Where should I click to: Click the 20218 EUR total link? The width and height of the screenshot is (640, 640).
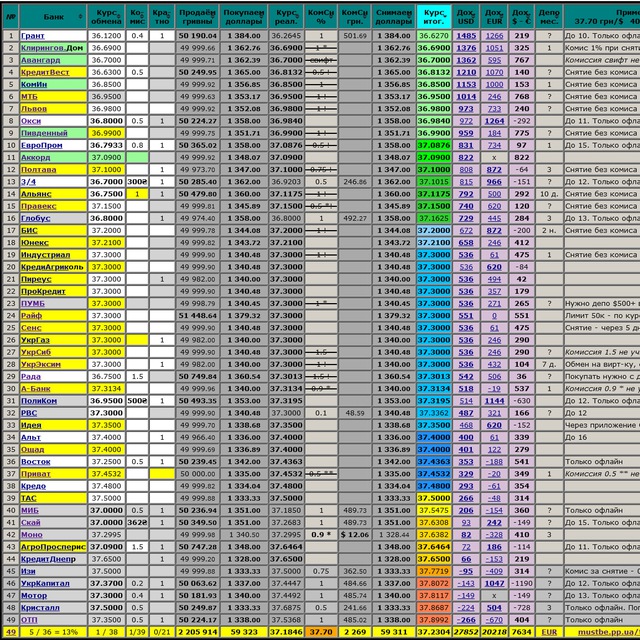click(x=494, y=632)
